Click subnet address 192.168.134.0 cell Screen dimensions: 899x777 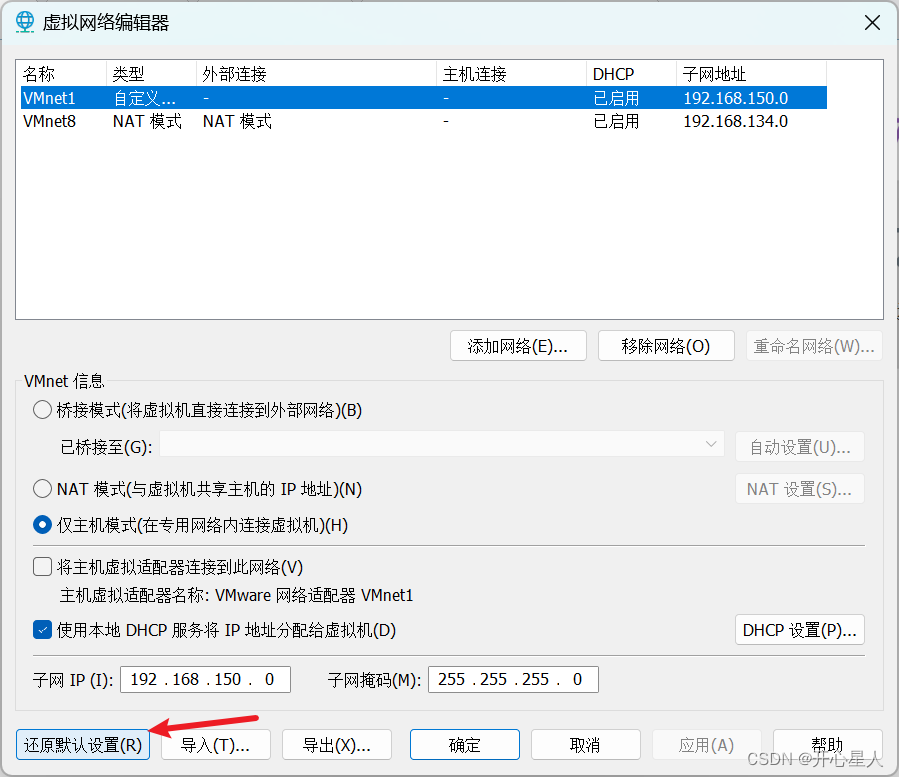pos(736,122)
